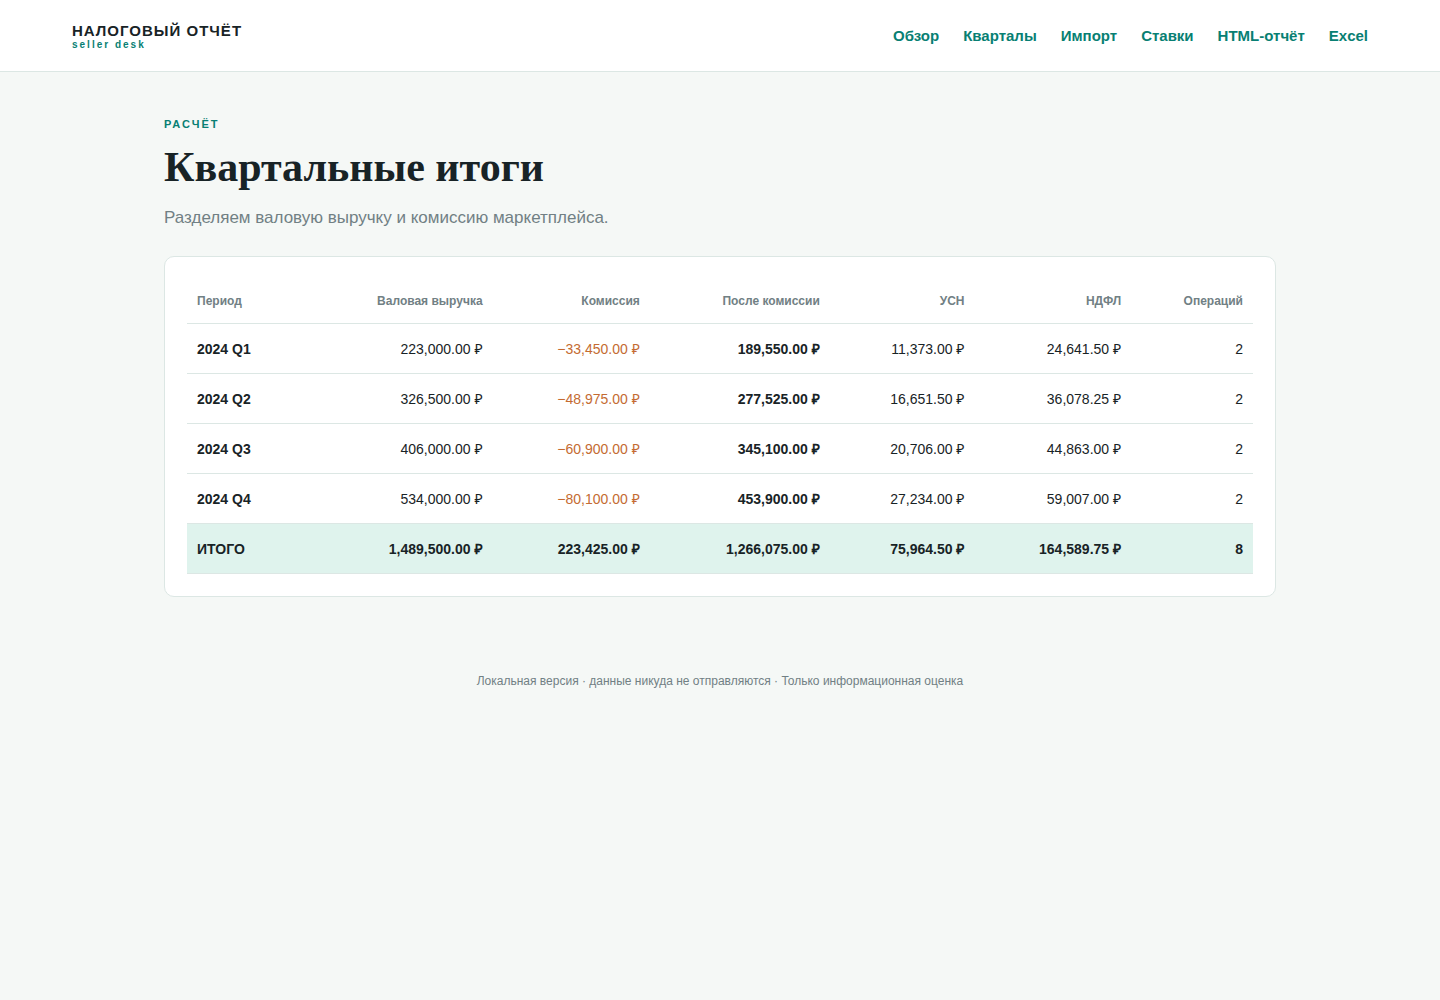Click the После комиссии column header
The width and height of the screenshot is (1440, 1000).
click(x=771, y=301)
